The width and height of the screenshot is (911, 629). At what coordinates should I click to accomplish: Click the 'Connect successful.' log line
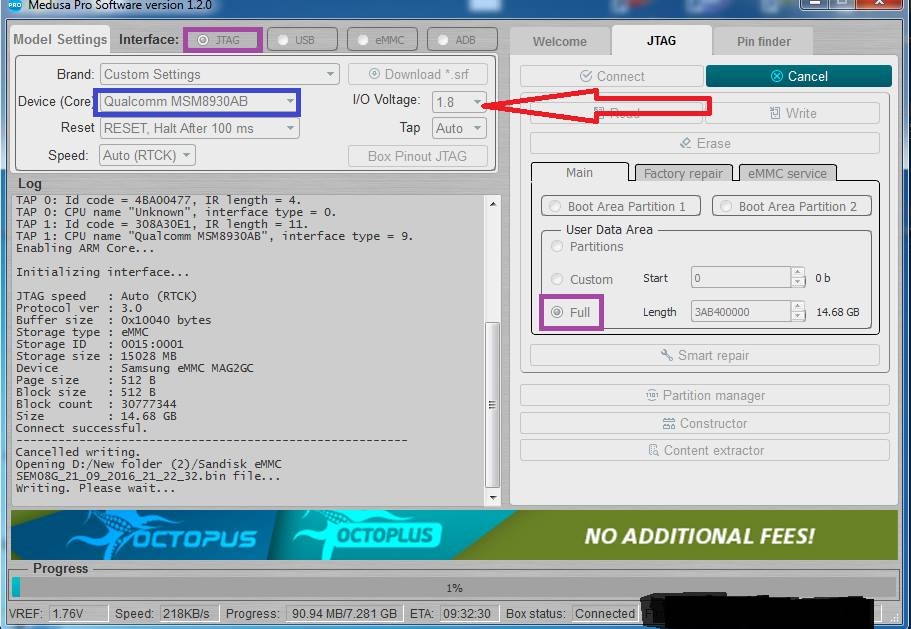point(81,428)
